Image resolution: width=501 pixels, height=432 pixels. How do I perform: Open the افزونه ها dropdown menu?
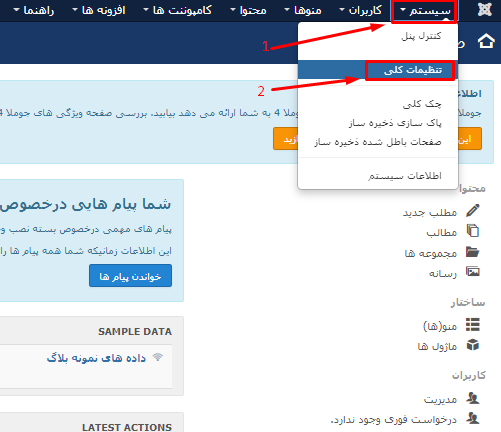click(x=99, y=11)
